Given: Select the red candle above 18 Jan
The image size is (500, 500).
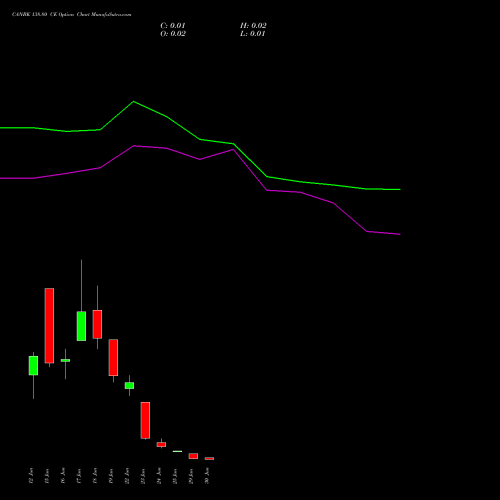Looking at the screenshot, I should (x=97, y=324).
